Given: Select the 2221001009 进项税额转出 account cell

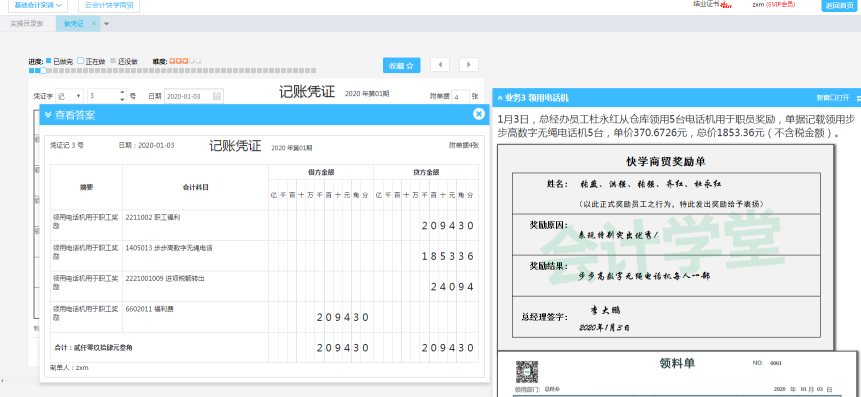Looking at the screenshot, I should click(x=195, y=286).
